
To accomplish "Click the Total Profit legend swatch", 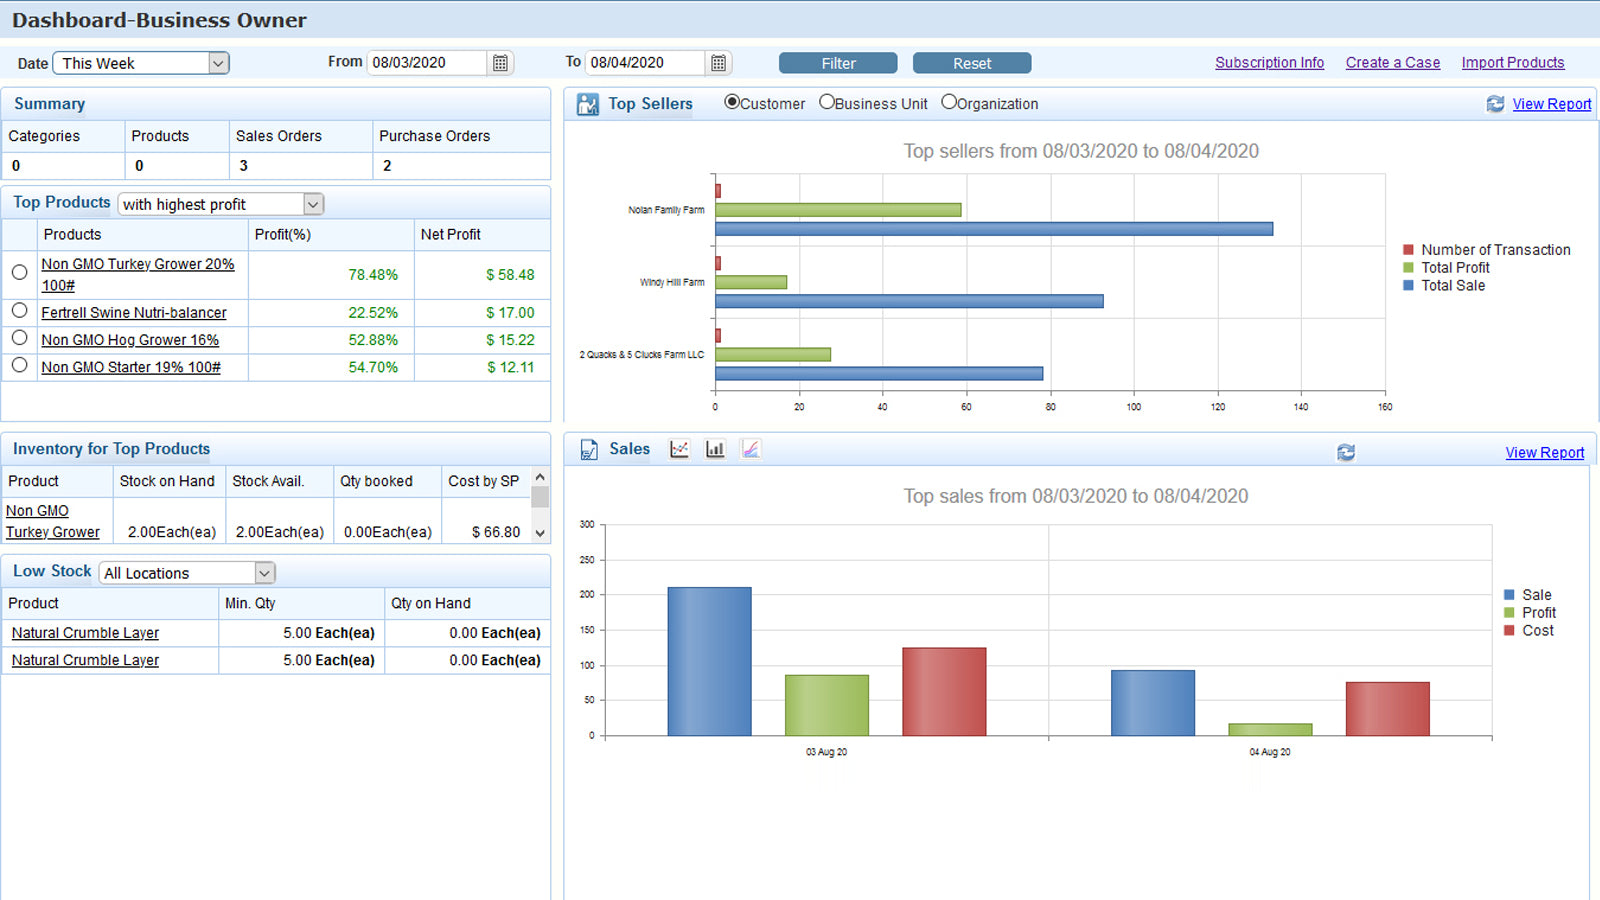I will pyautogui.click(x=1408, y=268).
